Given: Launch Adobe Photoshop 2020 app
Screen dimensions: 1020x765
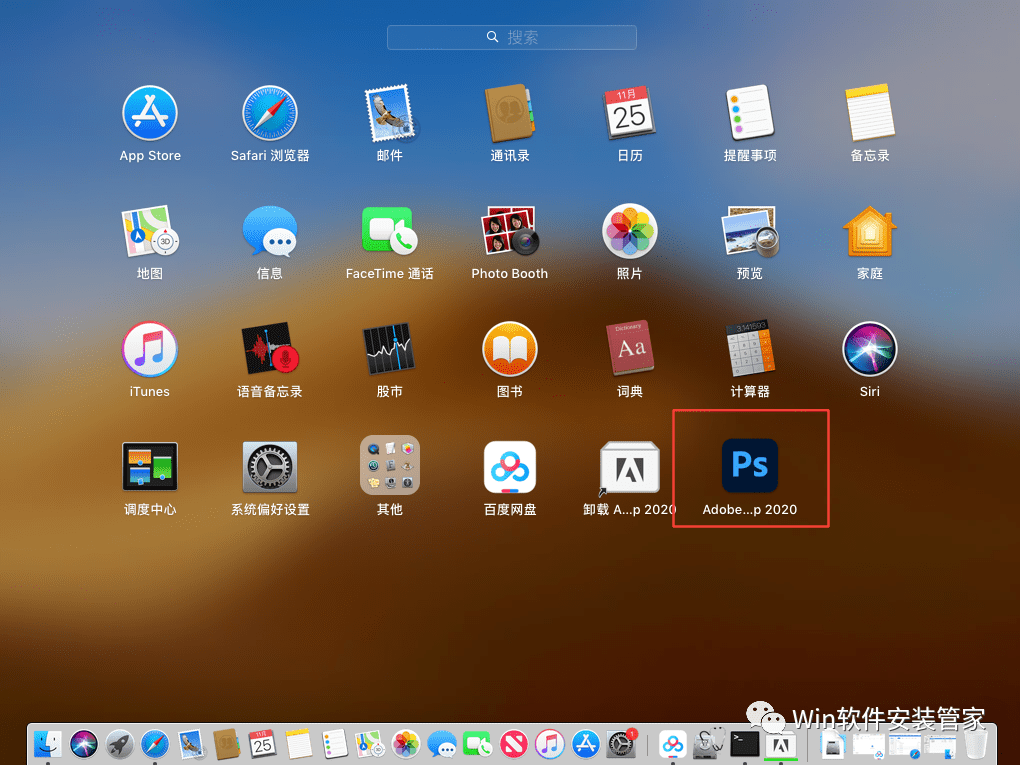Looking at the screenshot, I should click(749, 465).
